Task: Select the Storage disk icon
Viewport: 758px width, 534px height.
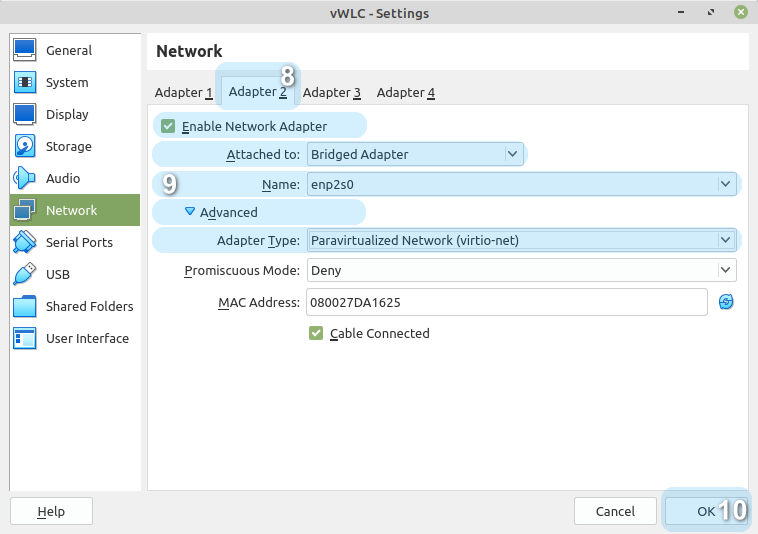Action: pos(25,146)
